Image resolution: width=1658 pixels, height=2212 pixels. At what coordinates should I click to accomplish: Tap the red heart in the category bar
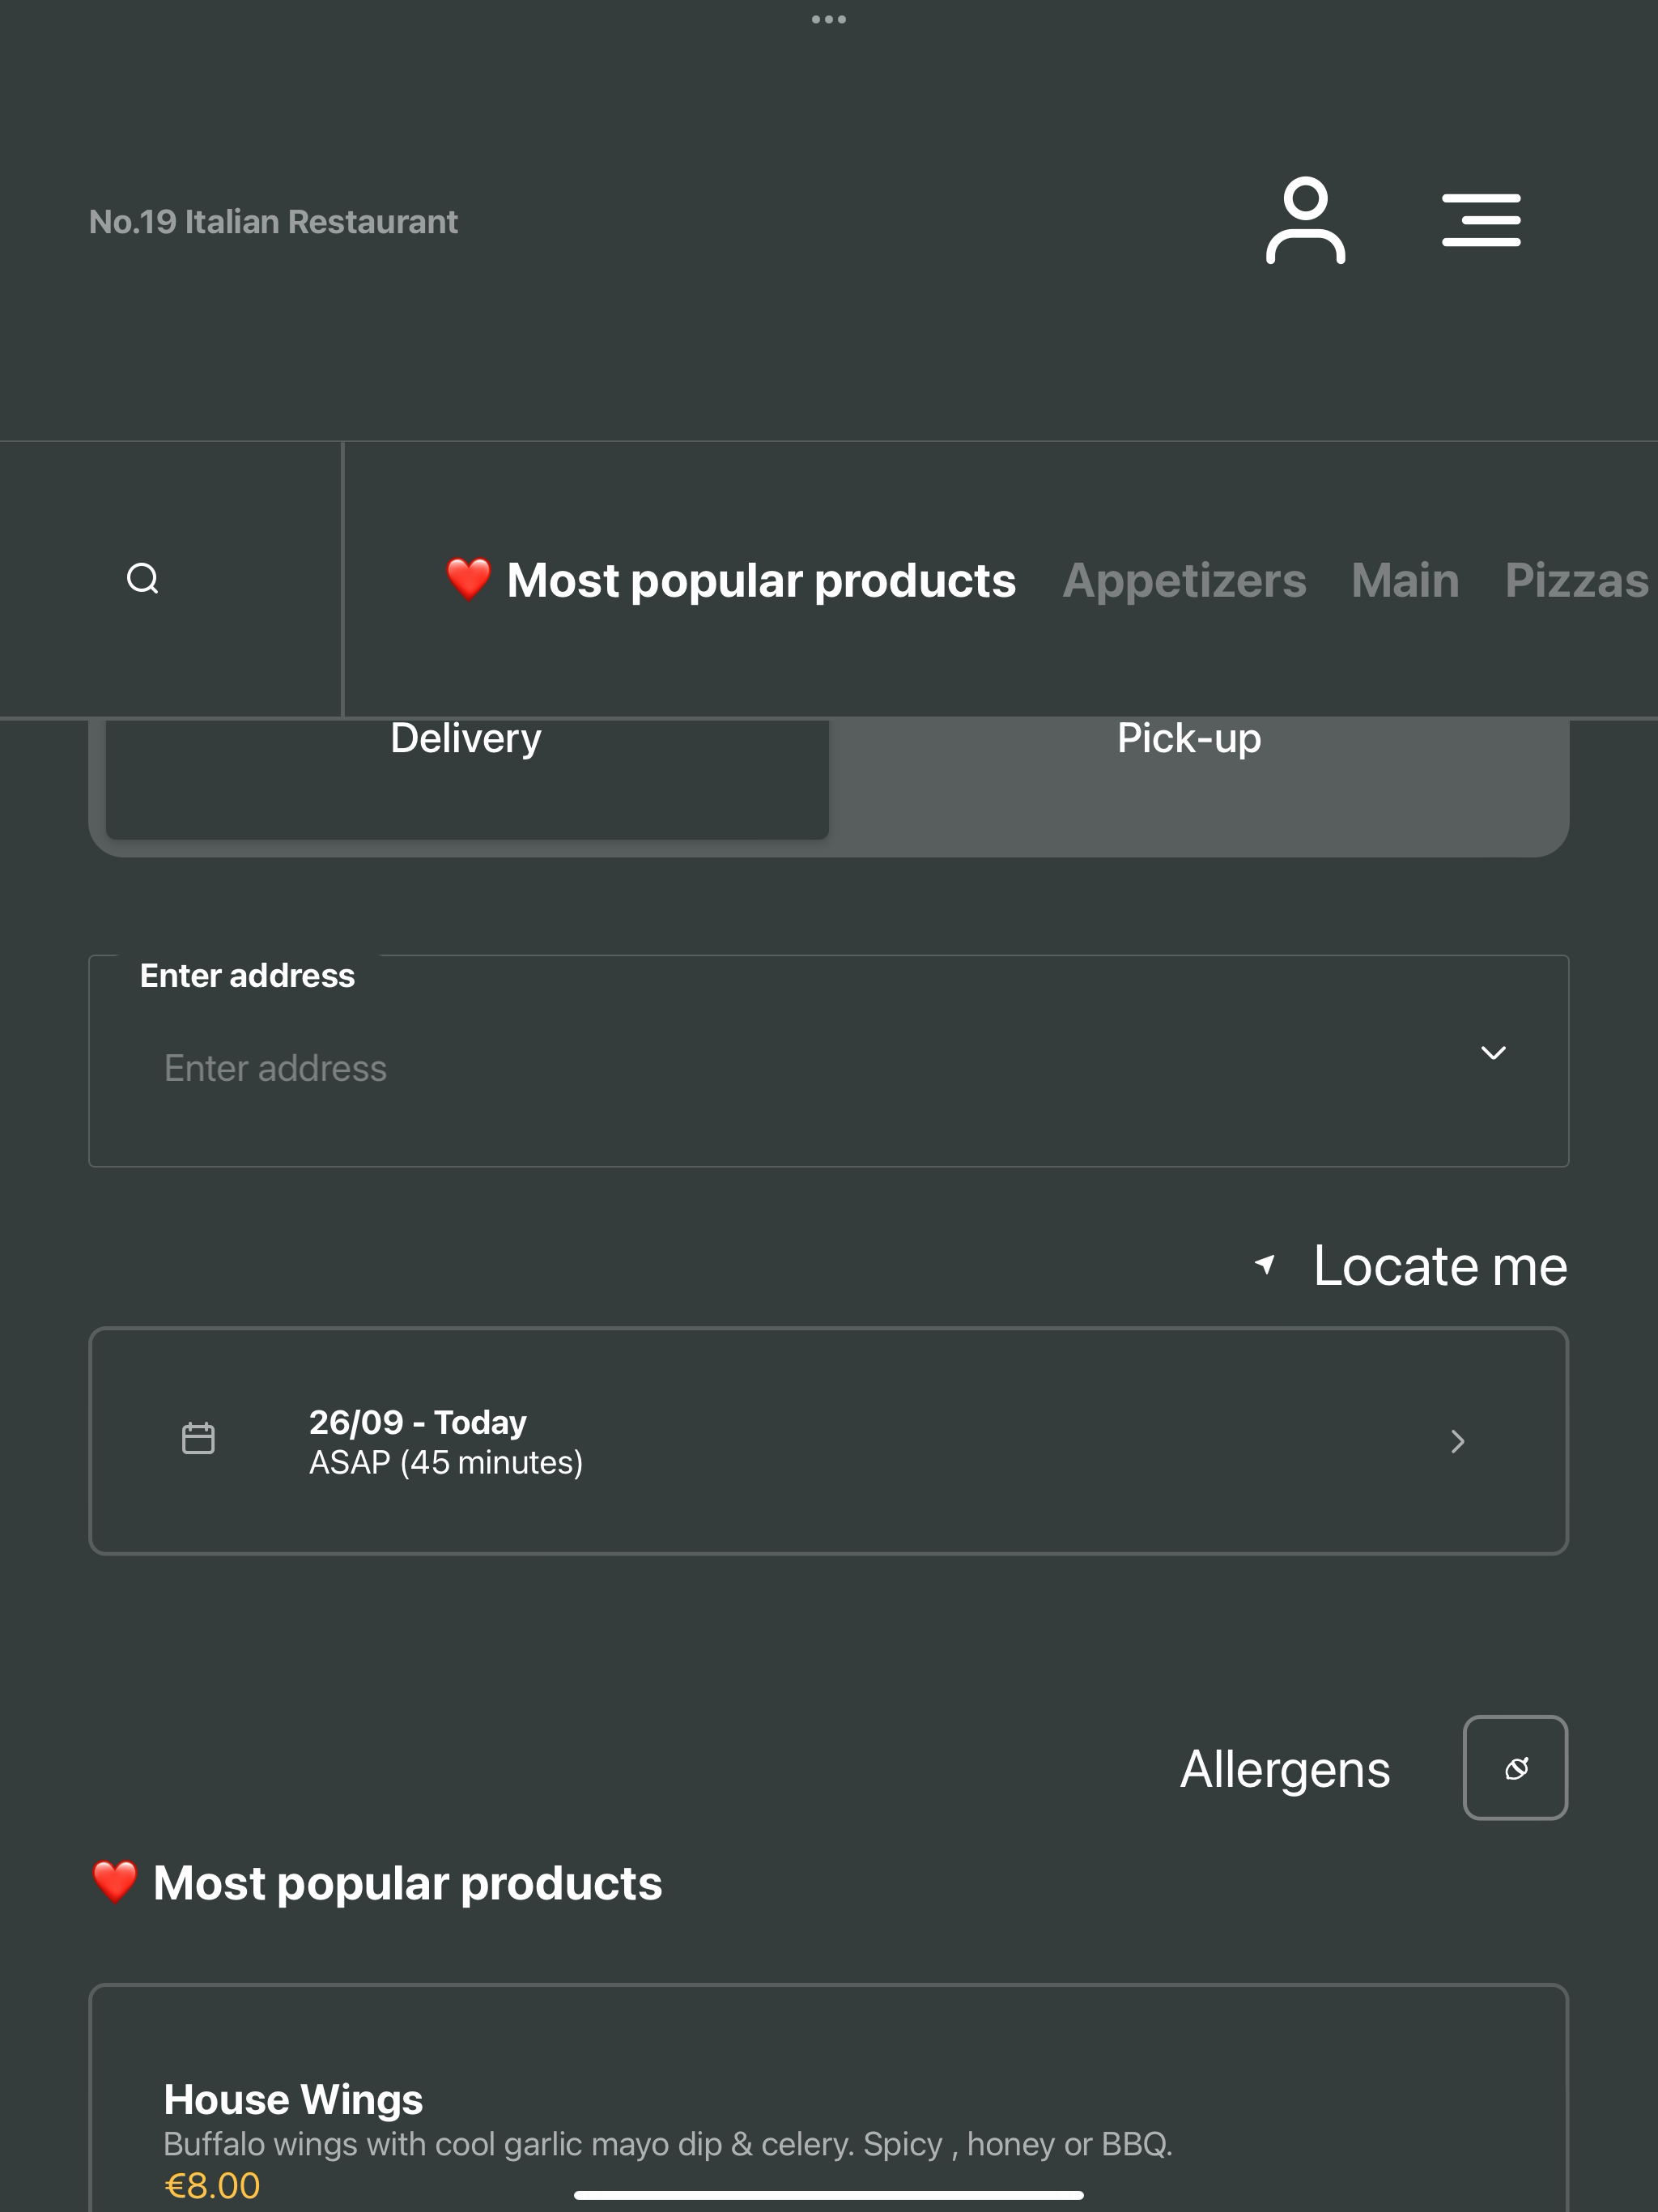pyautogui.click(x=468, y=579)
